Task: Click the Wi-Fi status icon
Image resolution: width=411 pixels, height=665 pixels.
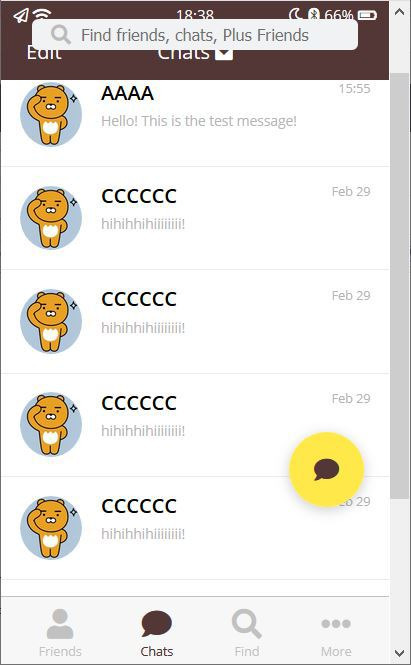Action: [x=42, y=14]
